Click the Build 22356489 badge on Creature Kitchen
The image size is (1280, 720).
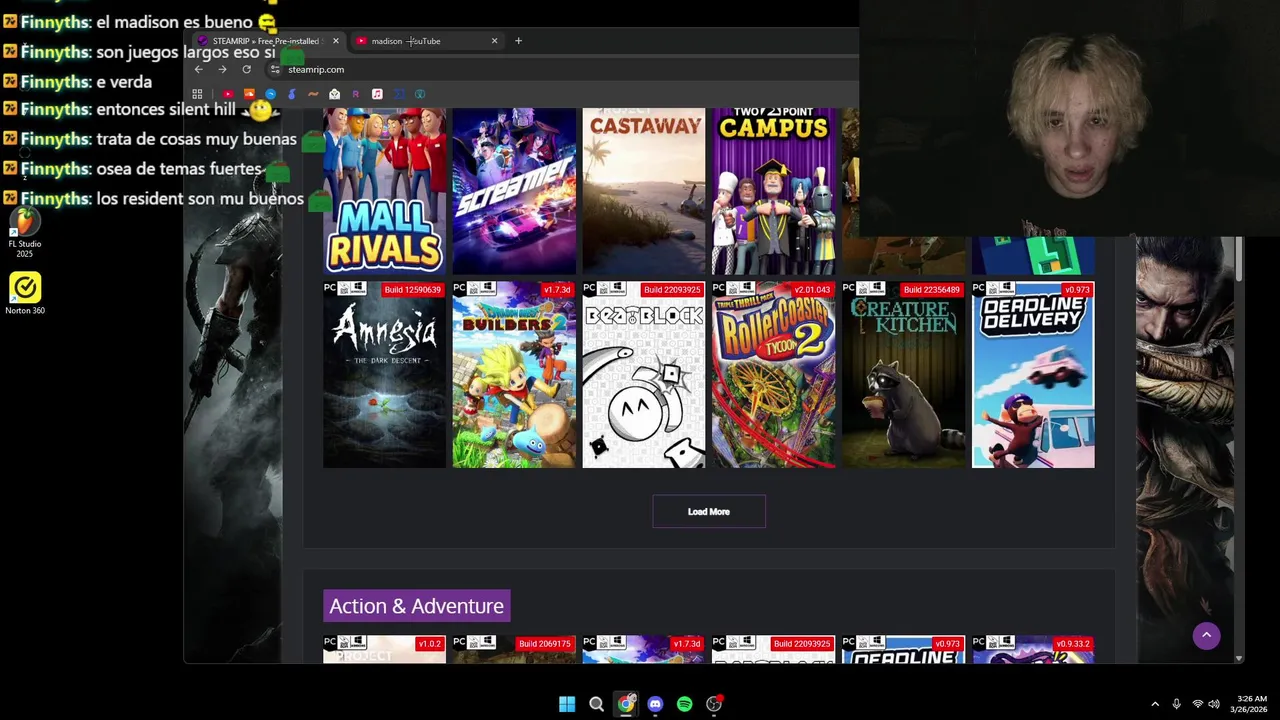931,290
